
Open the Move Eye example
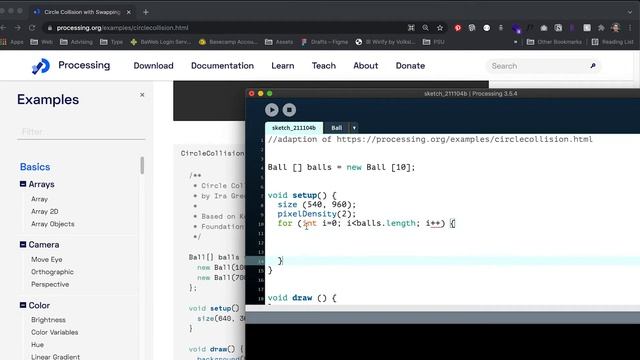tap(47, 260)
